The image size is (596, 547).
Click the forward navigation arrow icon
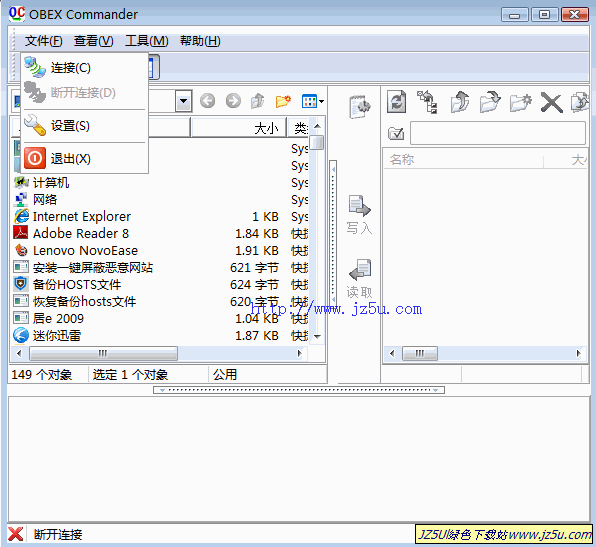click(x=233, y=101)
